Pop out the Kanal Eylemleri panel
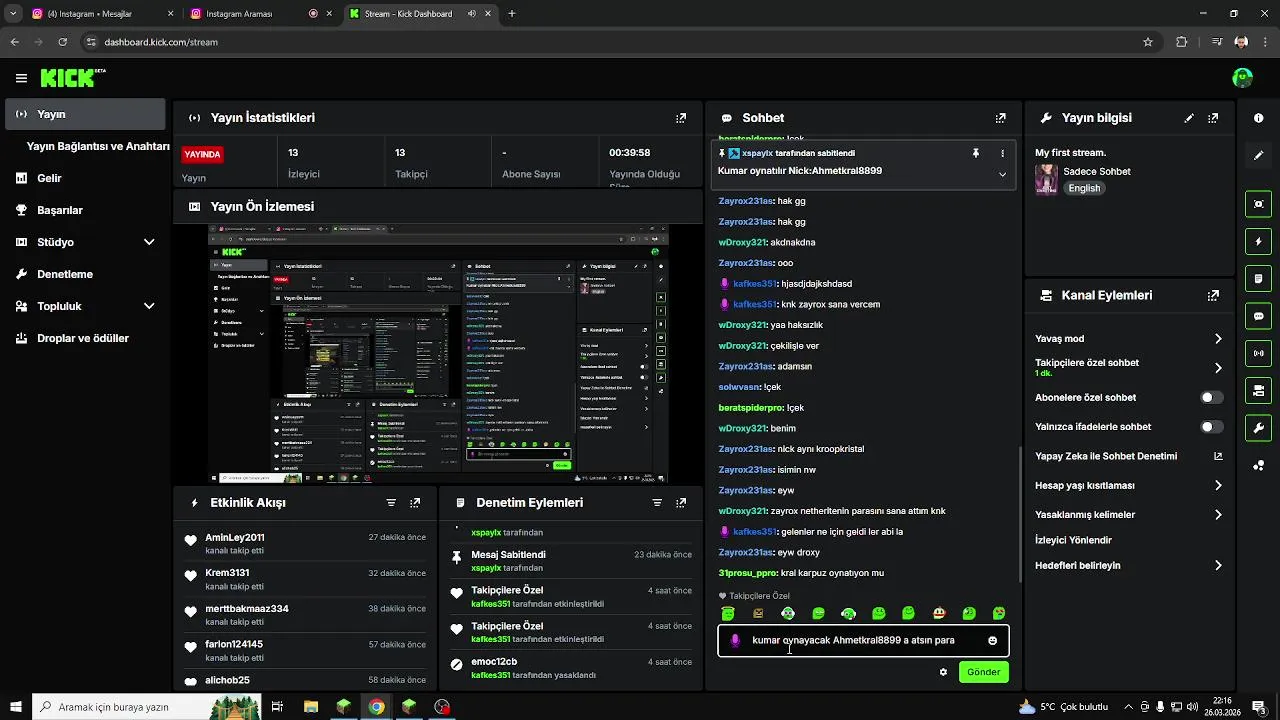Viewport: 1280px width, 720px height. pos(1213,296)
